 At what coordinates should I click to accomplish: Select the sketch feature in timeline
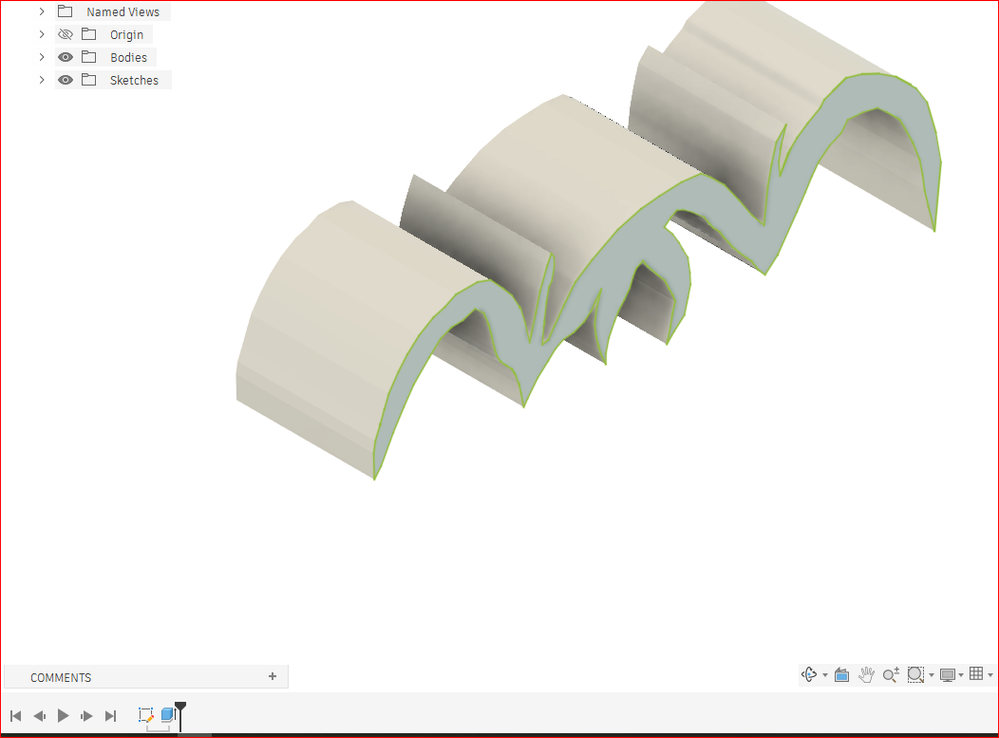146,715
